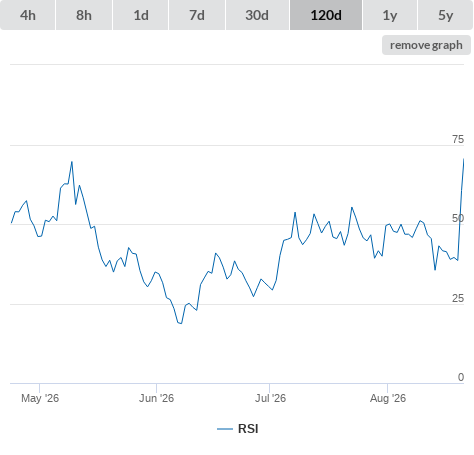View the 5y time range
474x455 pixels.
(x=445, y=15)
